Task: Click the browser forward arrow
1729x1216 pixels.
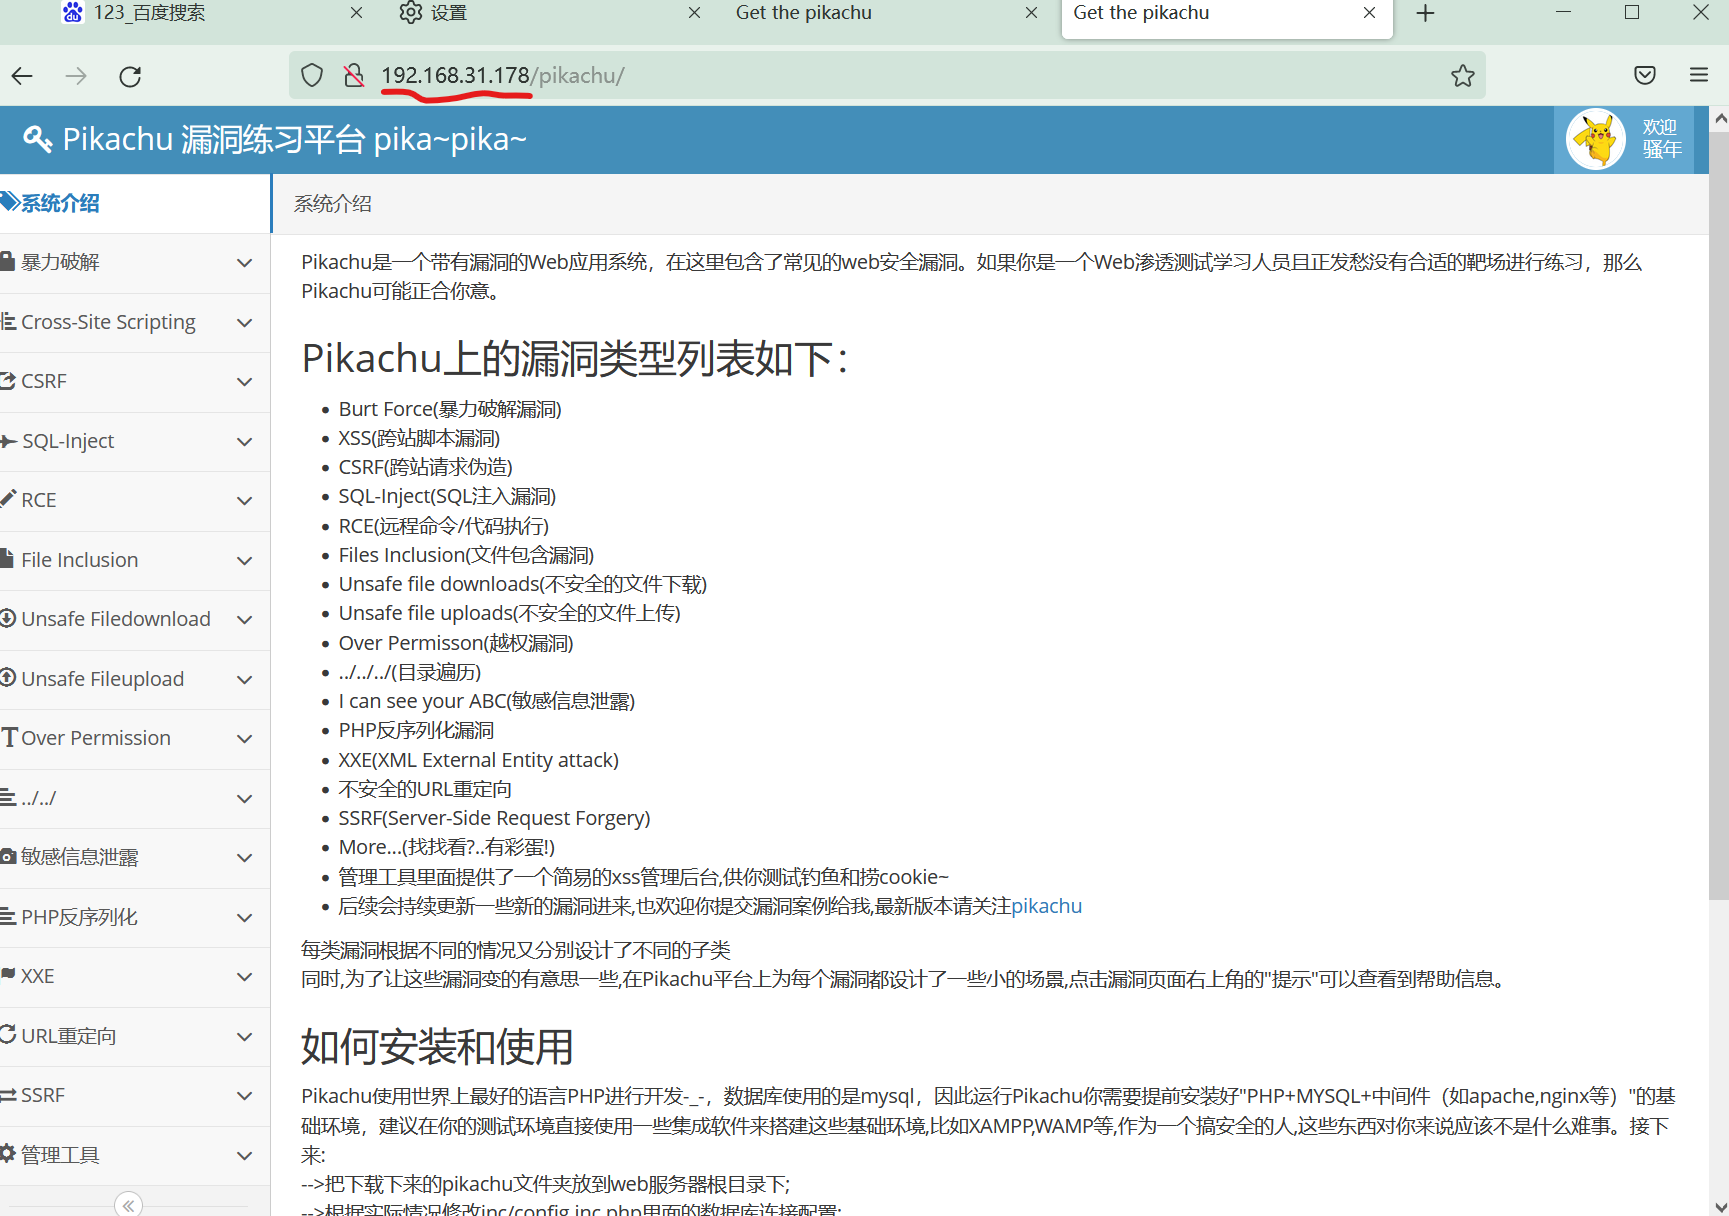Action: coord(76,76)
